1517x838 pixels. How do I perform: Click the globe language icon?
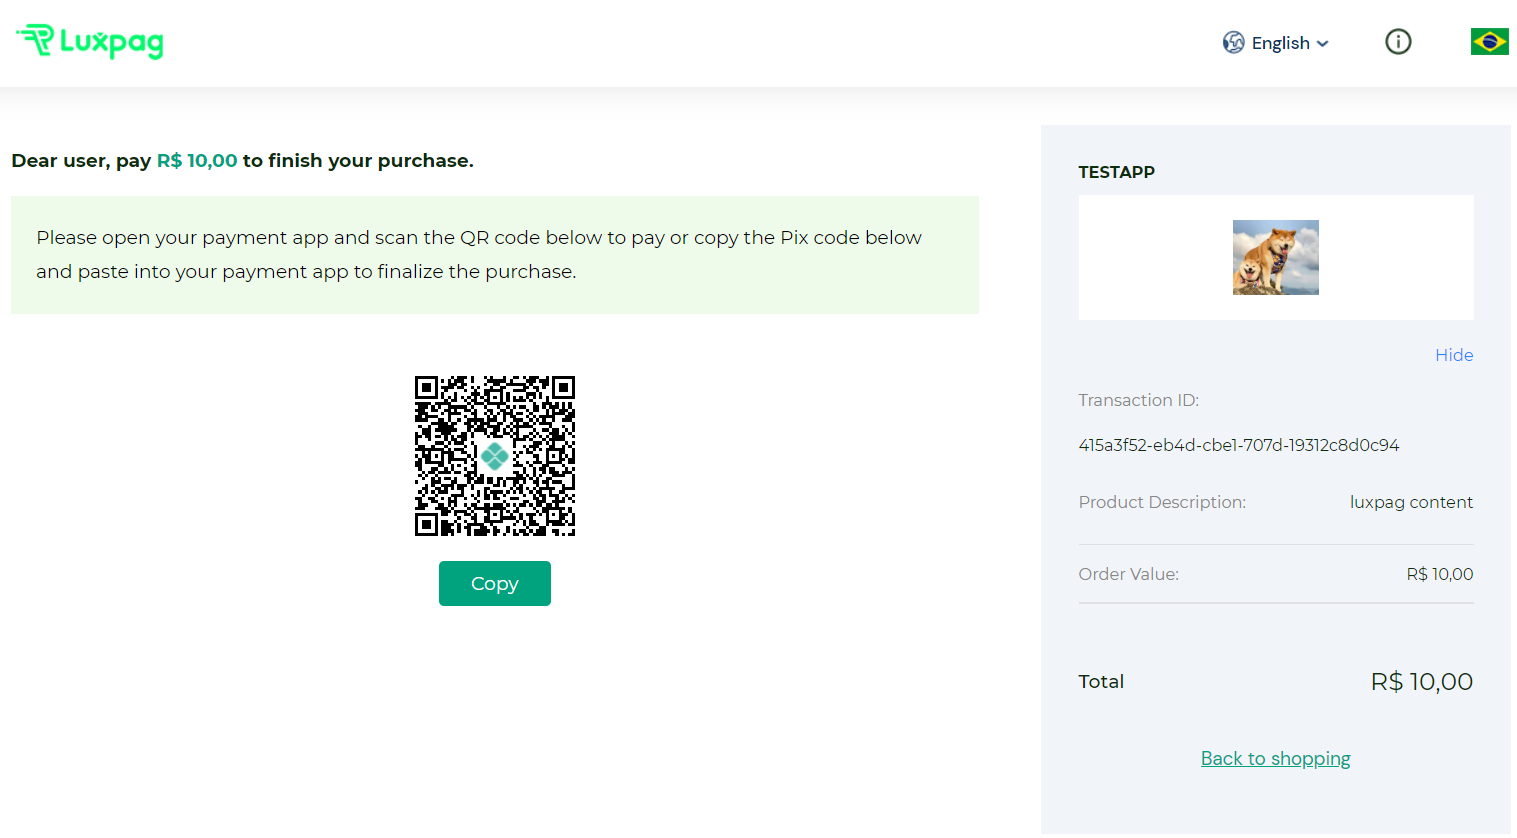click(1234, 42)
